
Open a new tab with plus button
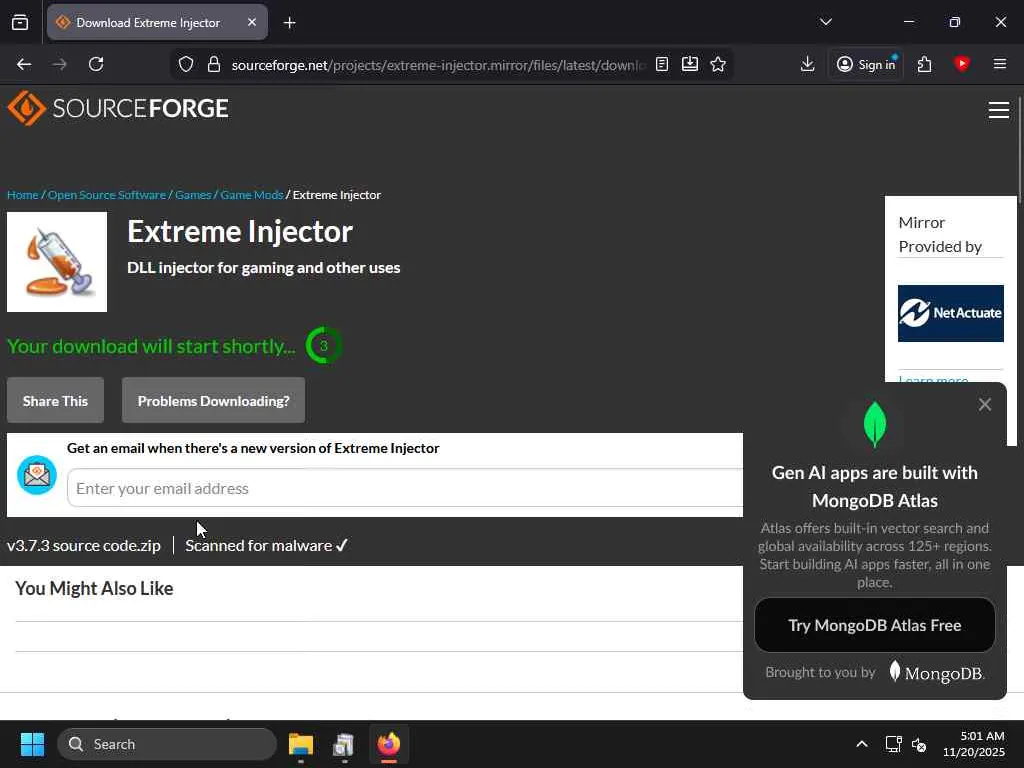tap(289, 23)
